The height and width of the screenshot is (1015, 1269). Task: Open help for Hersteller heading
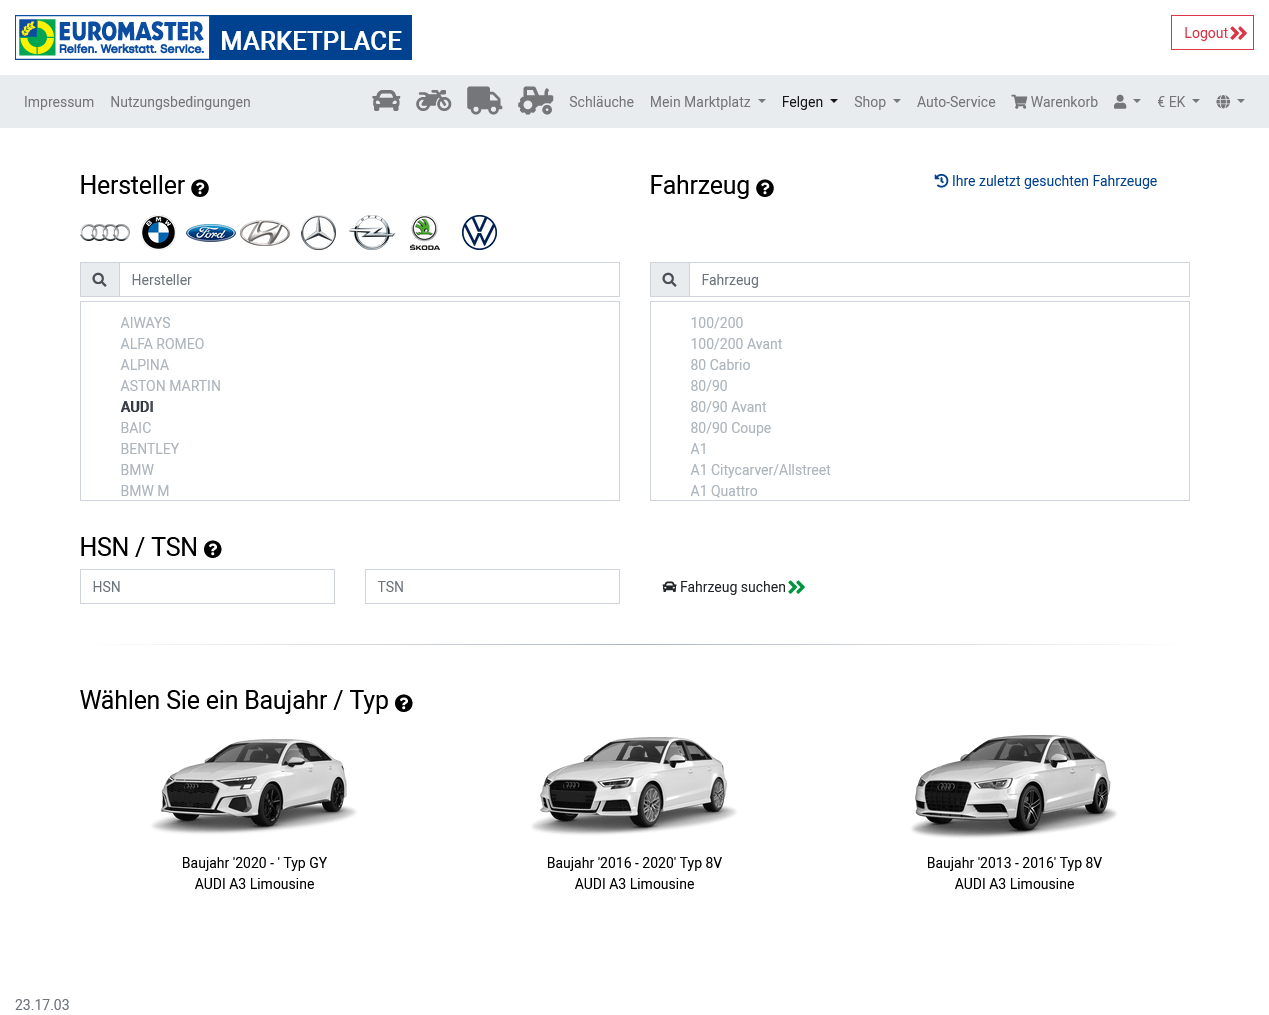(200, 188)
